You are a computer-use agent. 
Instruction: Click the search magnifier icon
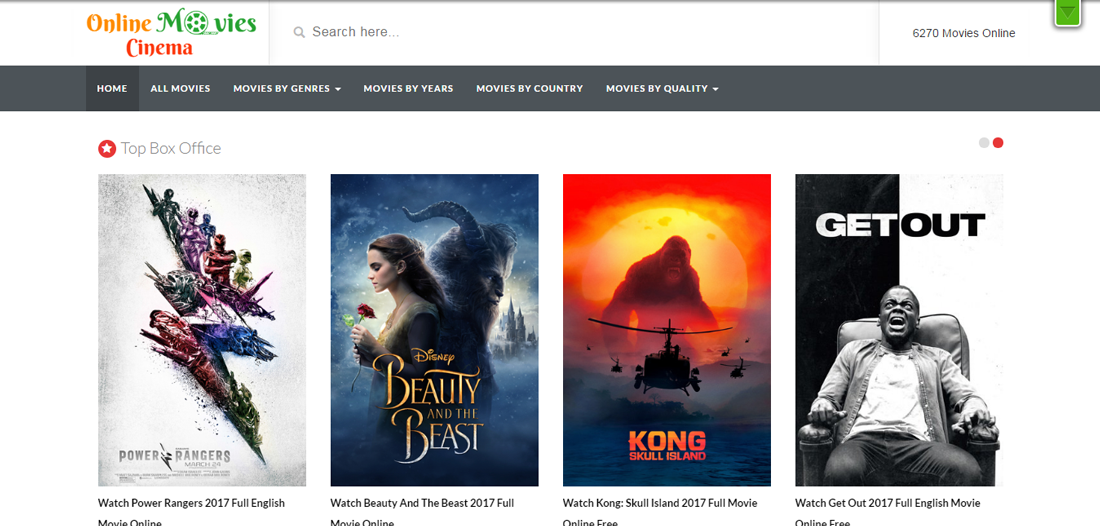tap(299, 32)
